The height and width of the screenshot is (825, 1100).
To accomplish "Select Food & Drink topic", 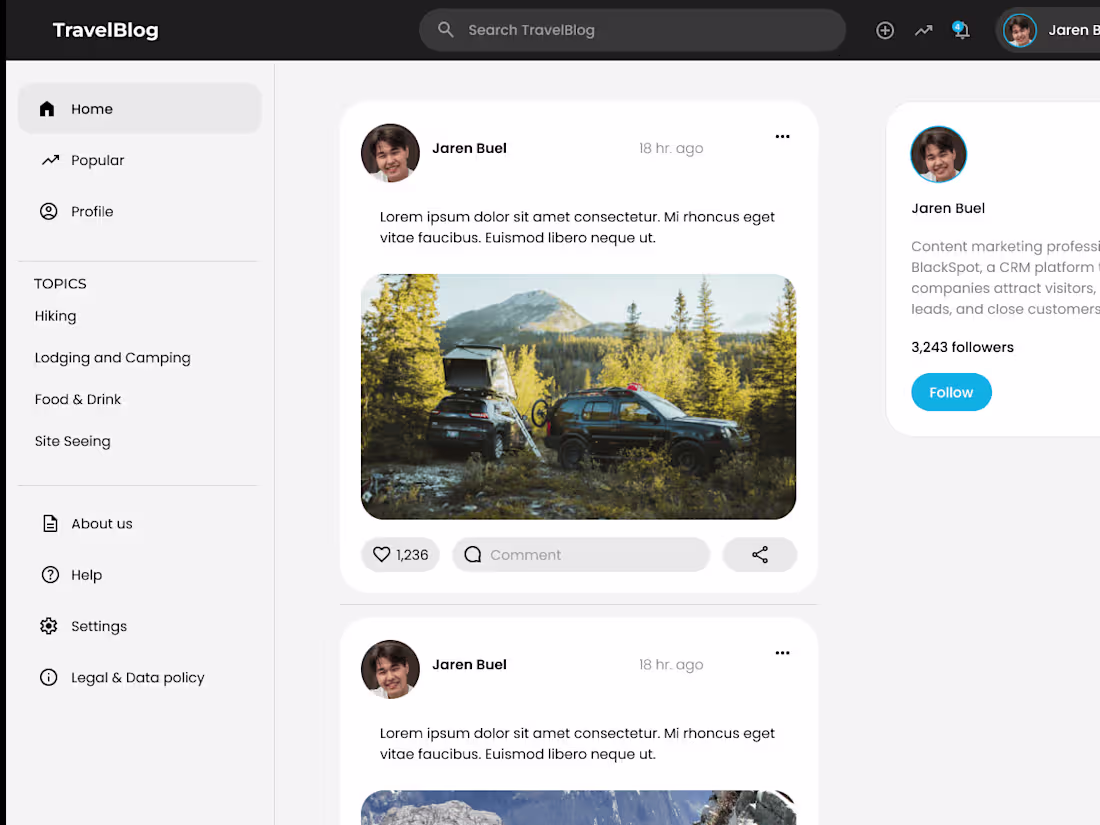I will click(x=78, y=399).
